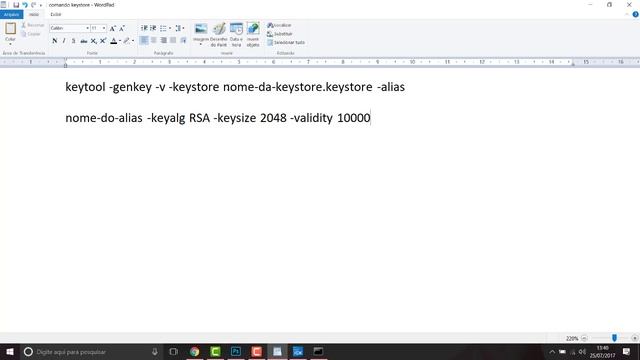Apply the font text color
640x360 pixels.
(x=114, y=41)
